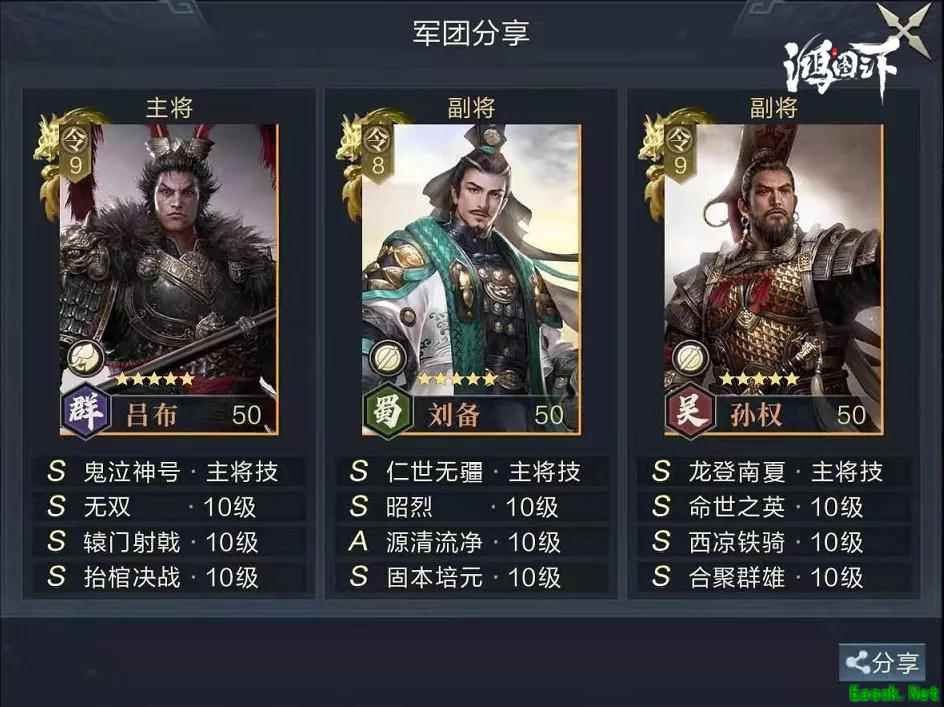Tap the 吴 faction badge on 孙权's card
This screenshot has height=707, width=944.
point(691,411)
